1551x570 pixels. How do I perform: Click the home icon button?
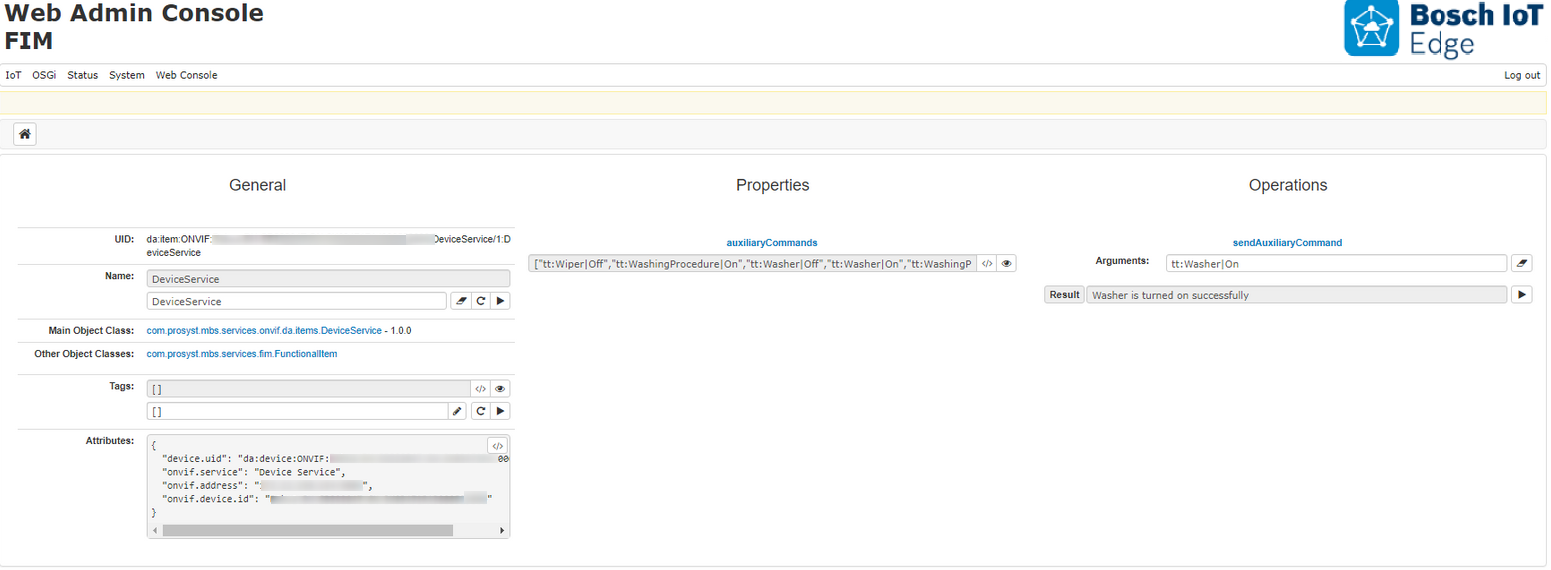click(x=25, y=134)
